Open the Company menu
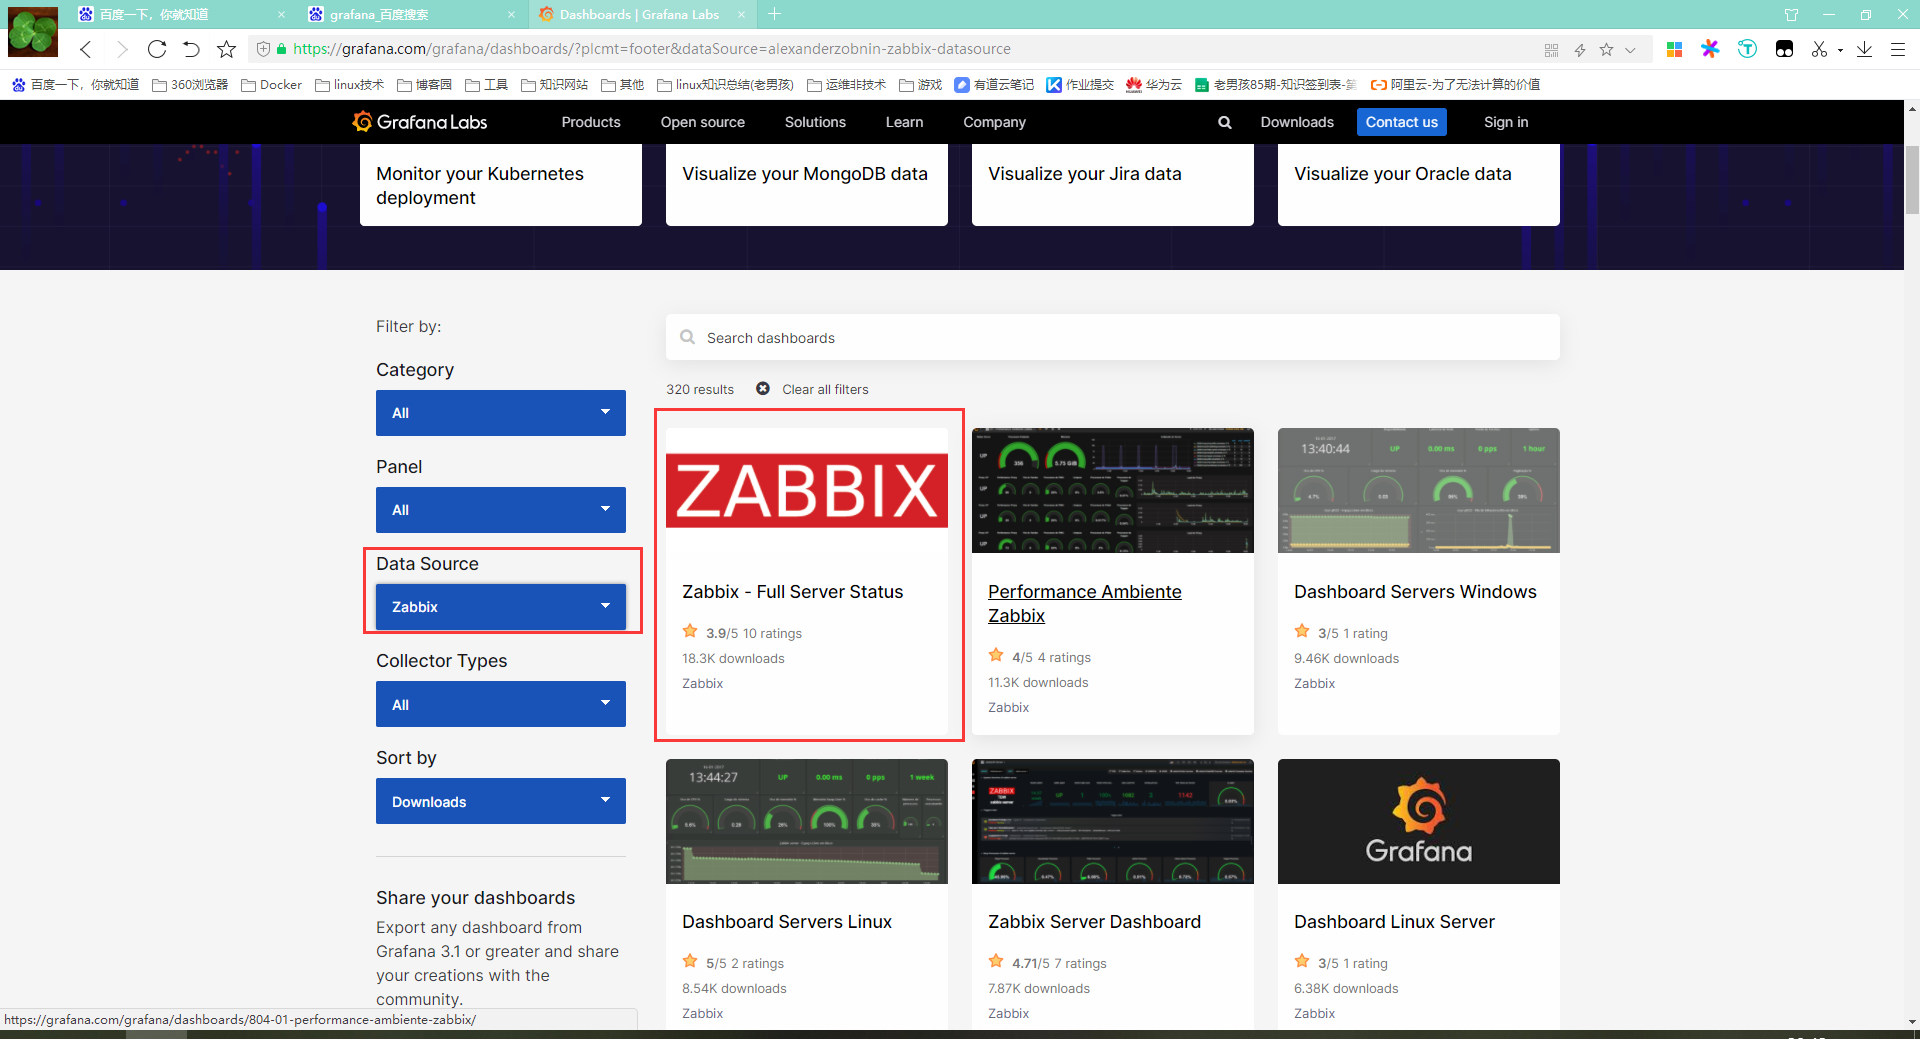Screen dimensions: 1920x1039 click(994, 122)
